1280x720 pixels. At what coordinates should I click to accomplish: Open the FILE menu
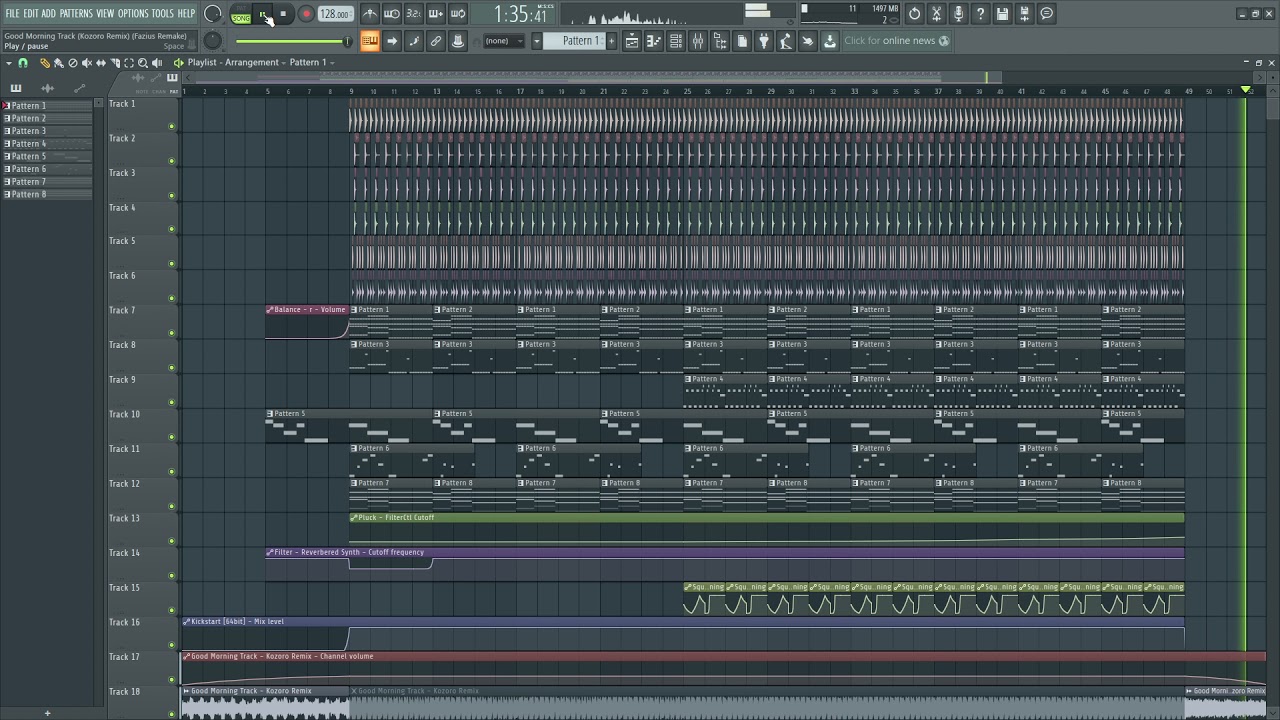coord(12,13)
